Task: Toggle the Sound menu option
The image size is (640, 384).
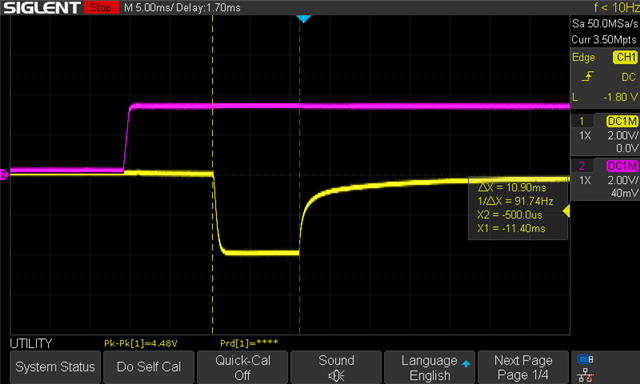Action: point(336,367)
